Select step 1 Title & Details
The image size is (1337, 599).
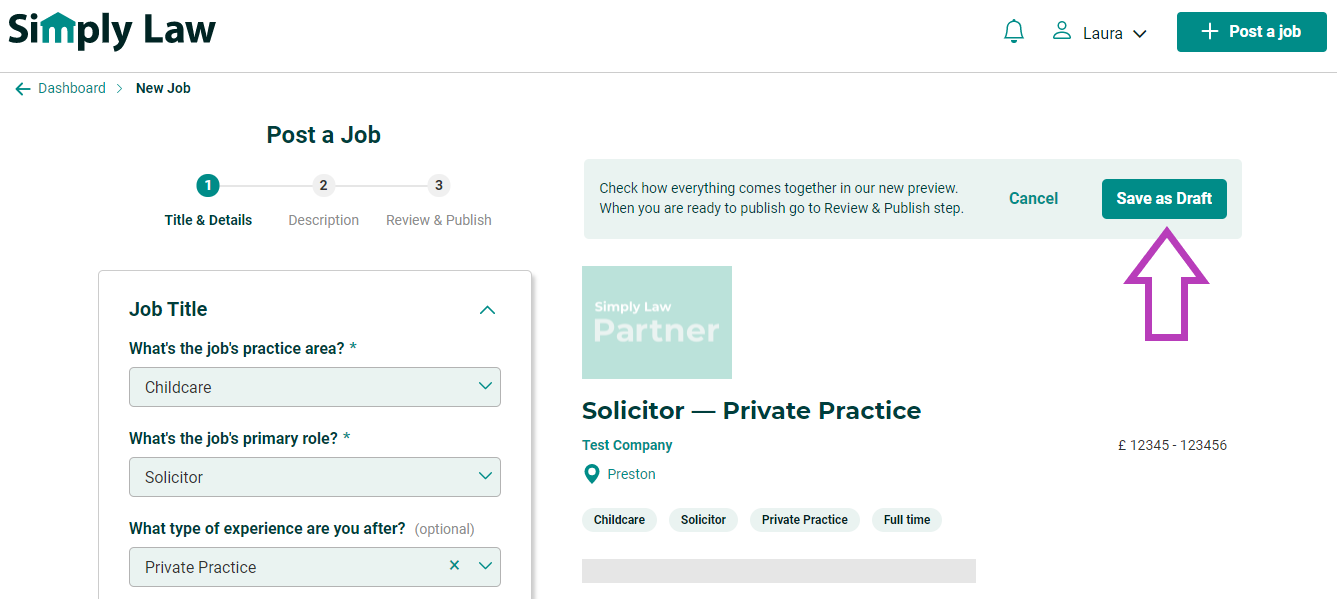coord(208,202)
